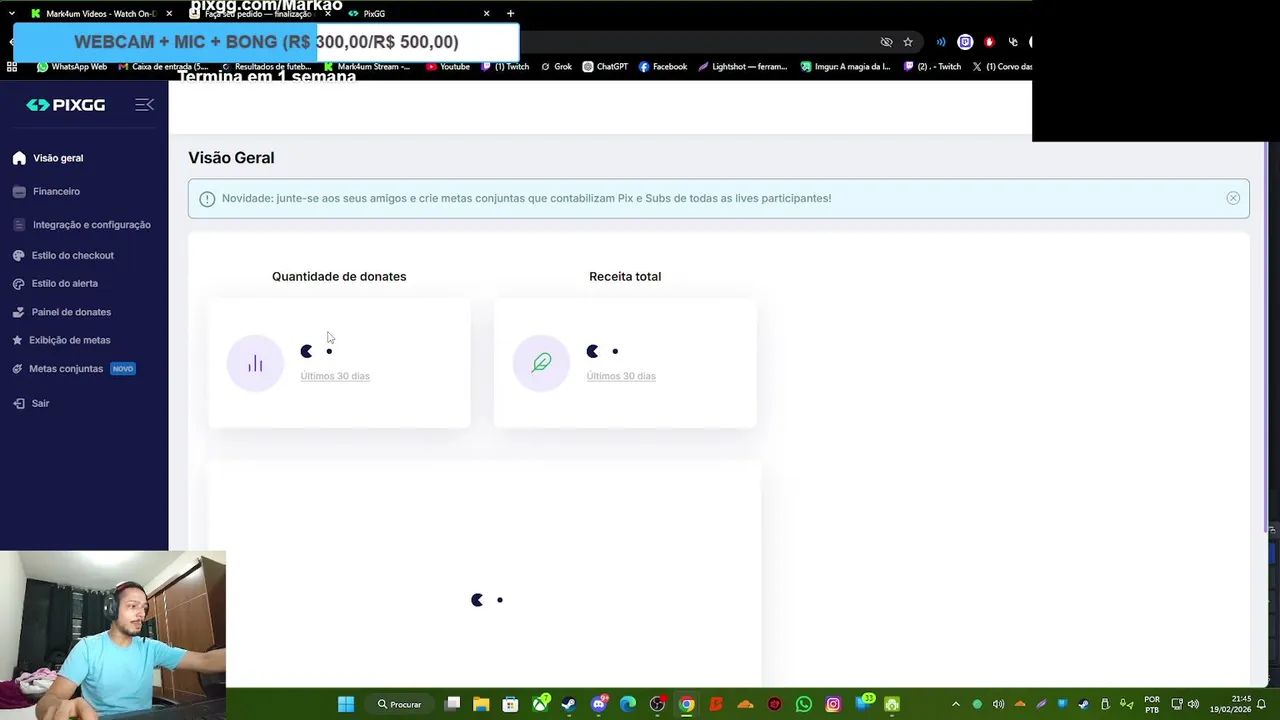
Task: Click the exit icon beside Sair
Action: 19,403
